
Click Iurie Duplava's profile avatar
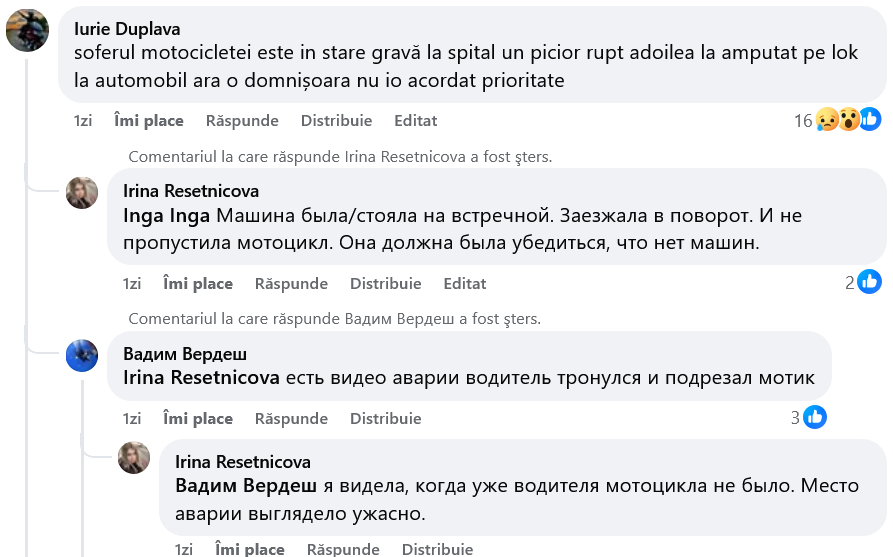click(27, 30)
